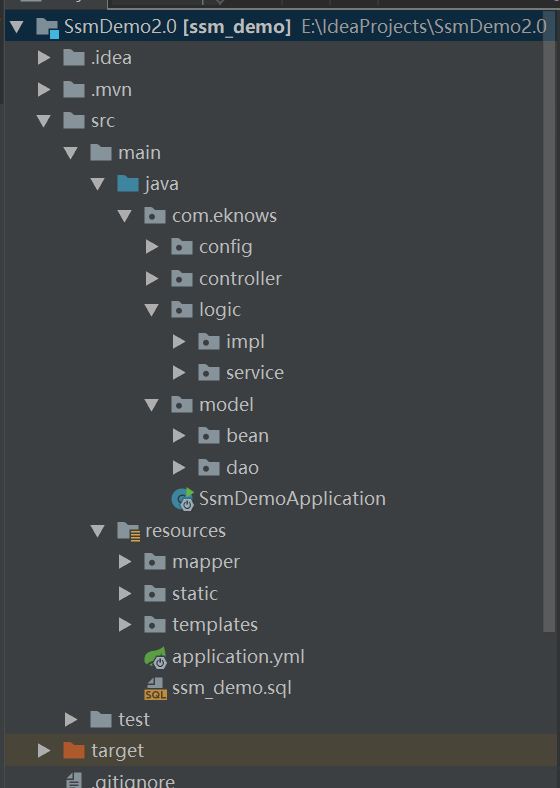Click the blue java source root folder icon
Viewport: 560px width, 788px height.
tap(128, 183)
